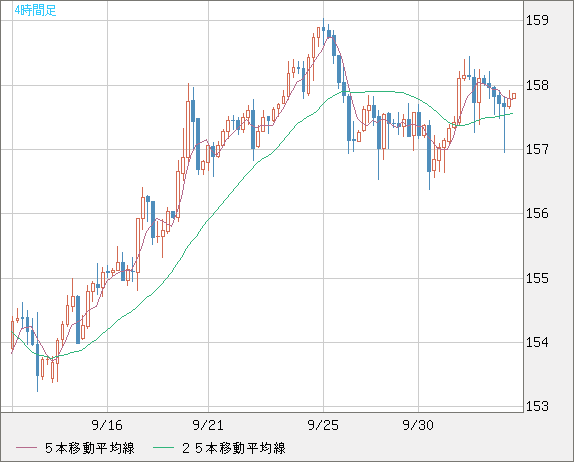
Task: Click the green 25-bar average legend line
Action: click(x=163, y=448)
